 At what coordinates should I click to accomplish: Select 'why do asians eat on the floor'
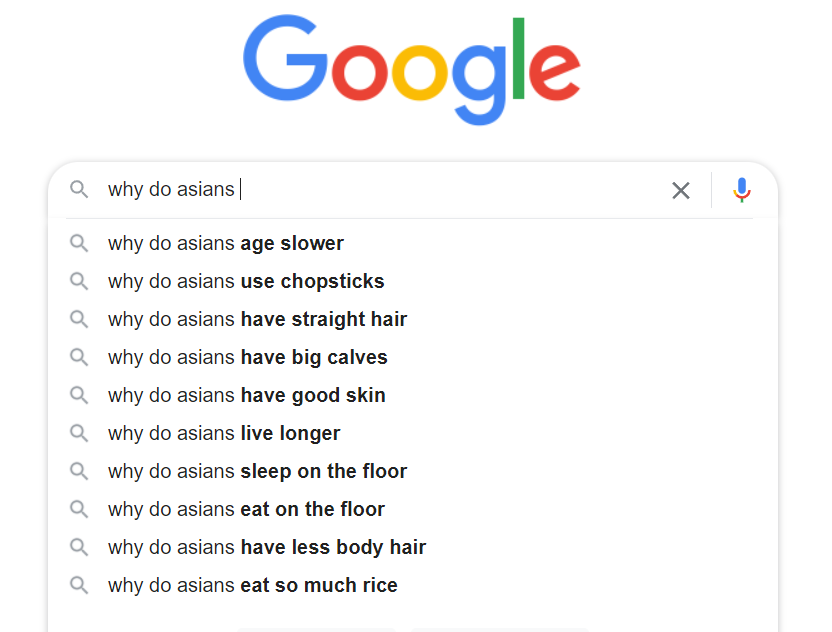tap(413, 509)
